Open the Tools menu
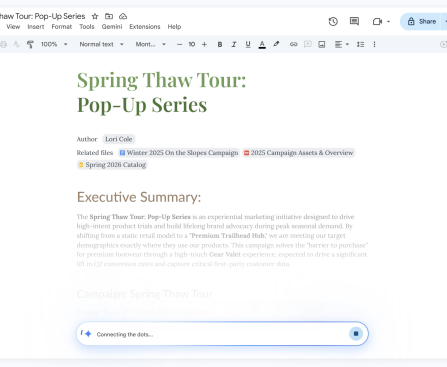The image size is (447, 367). (x=87, y=27)
